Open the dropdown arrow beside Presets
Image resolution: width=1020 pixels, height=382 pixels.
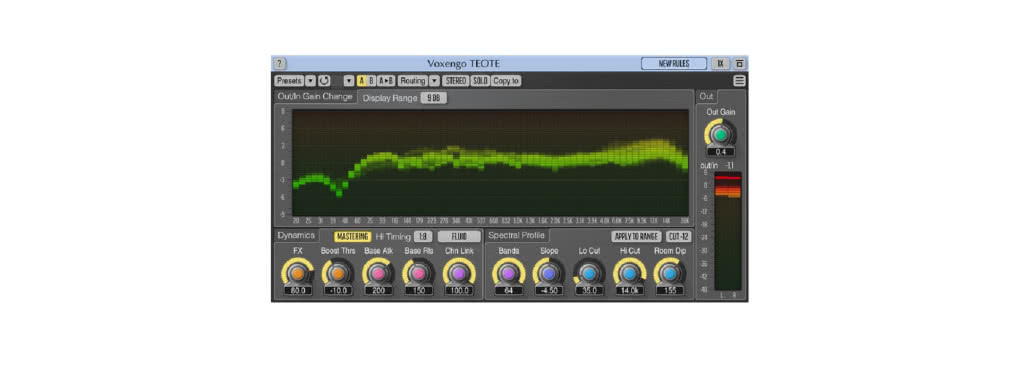tap(310, 81)
